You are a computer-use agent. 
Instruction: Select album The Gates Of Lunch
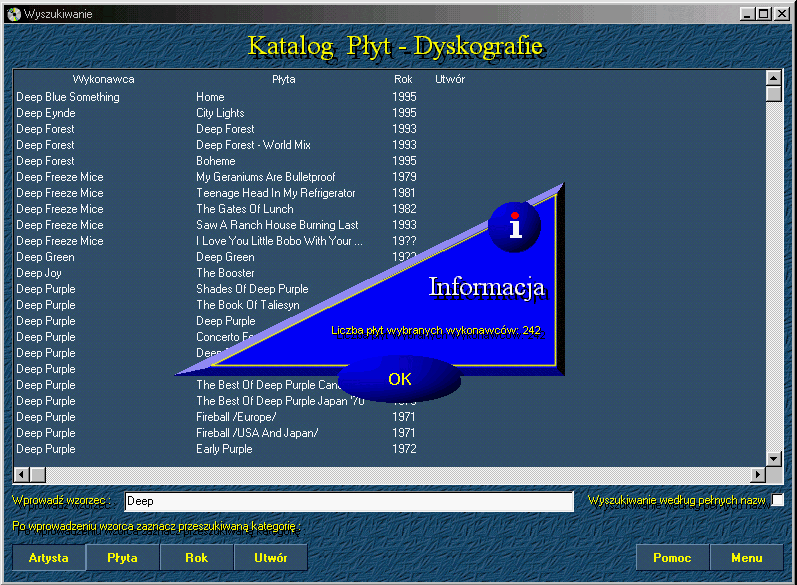coord(244,209)
